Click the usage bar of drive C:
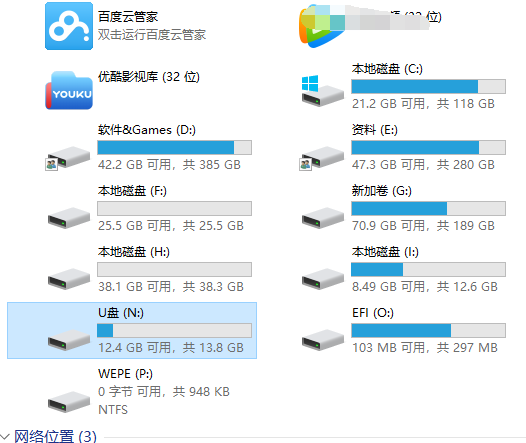 point(428,87)
